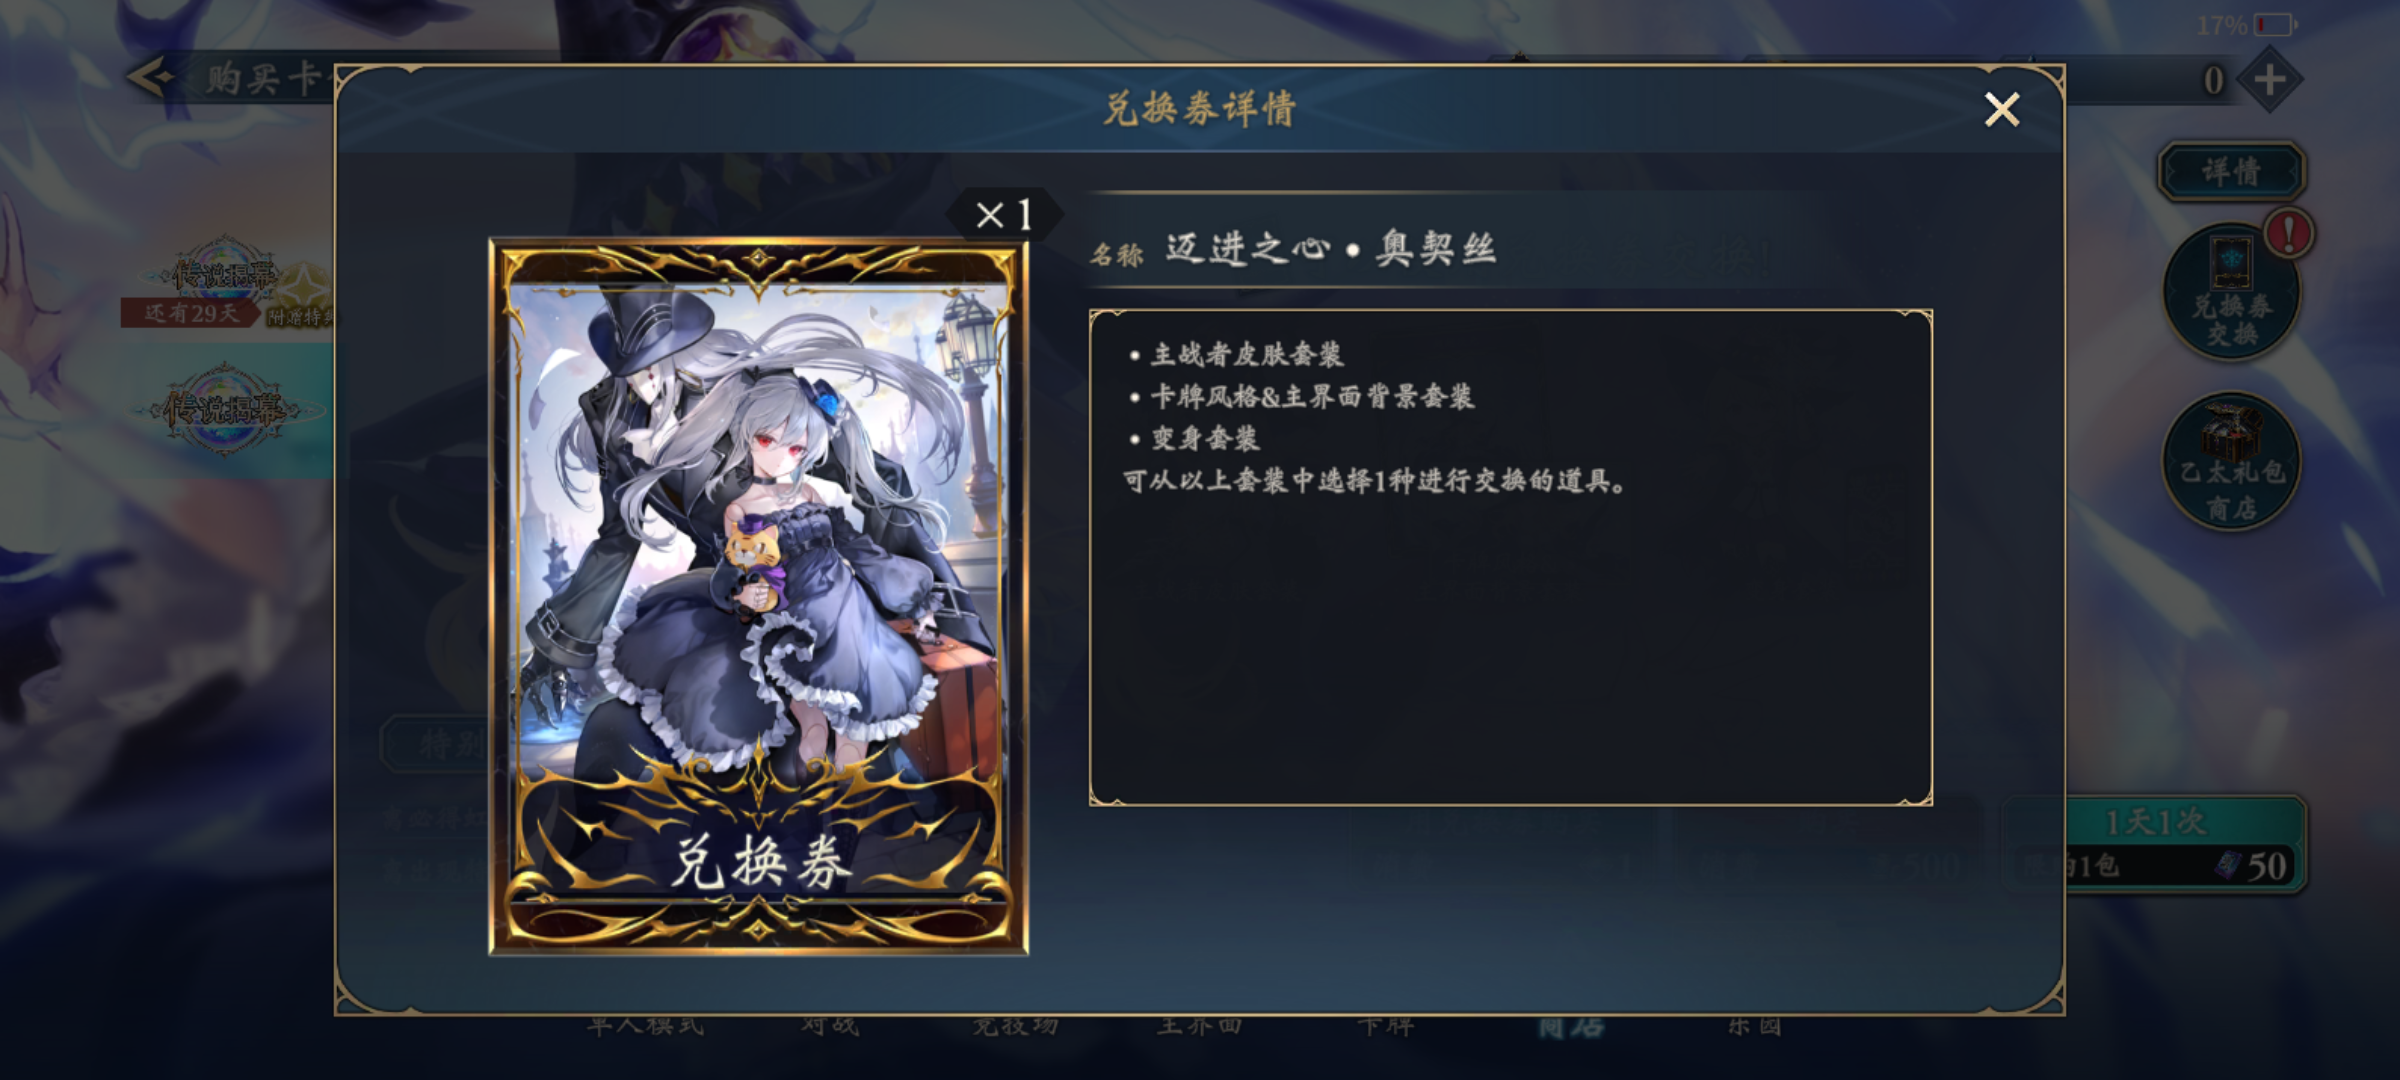Close the 兑换券详情 dialog
The width and height of the screenshot is (2400, 1080).
pos(2001,110)
